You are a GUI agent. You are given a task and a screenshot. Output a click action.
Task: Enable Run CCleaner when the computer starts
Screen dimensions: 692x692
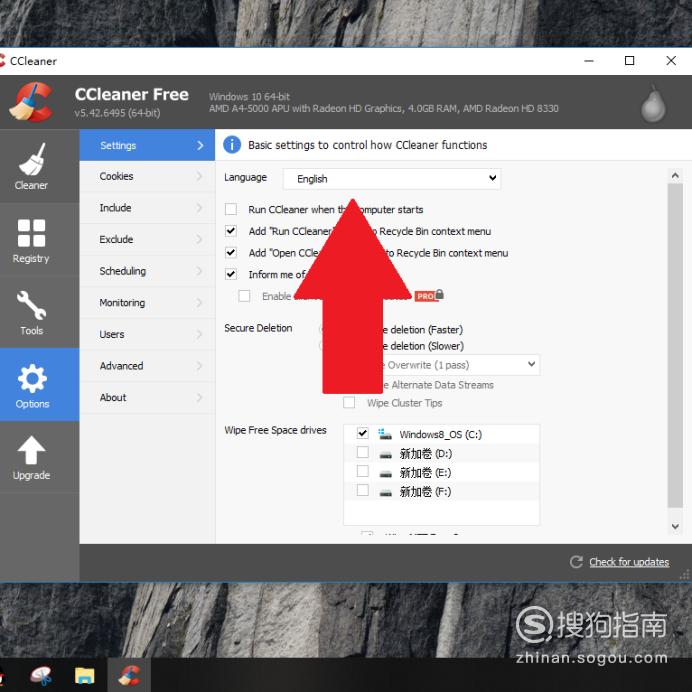[231, 209]
